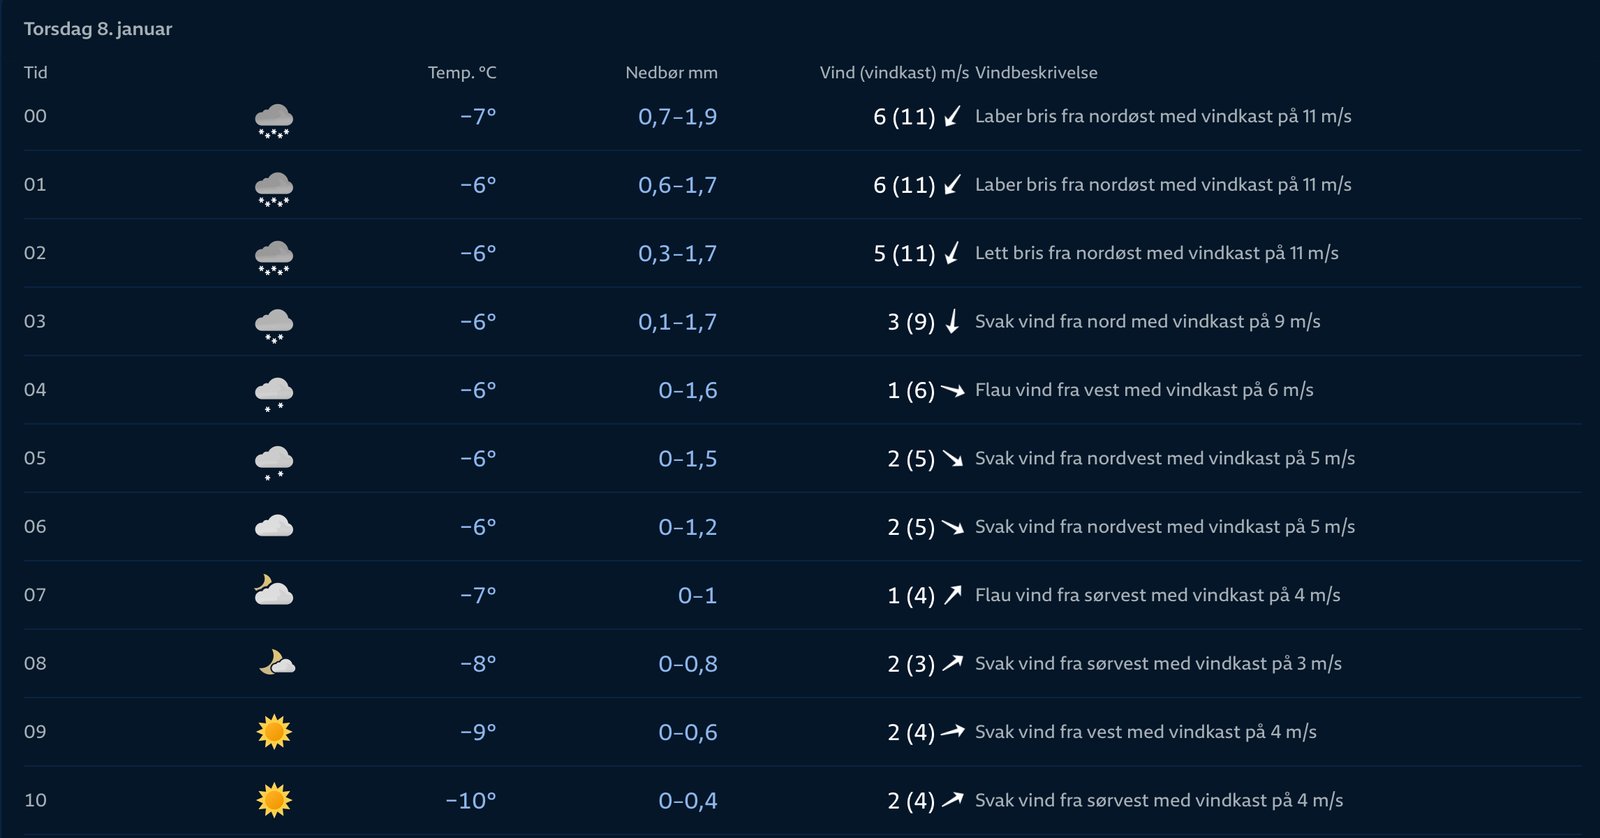Viewport: 1600px width, 838px height.
Task: Click the north wind arrow at hour 03
Action: pos(952,321)
